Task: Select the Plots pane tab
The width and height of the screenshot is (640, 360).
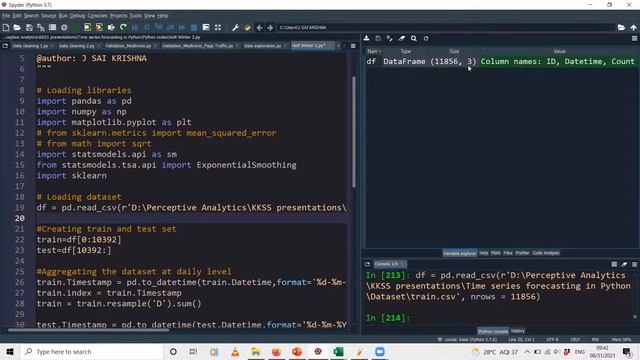Action: click(x=496, y=253)
